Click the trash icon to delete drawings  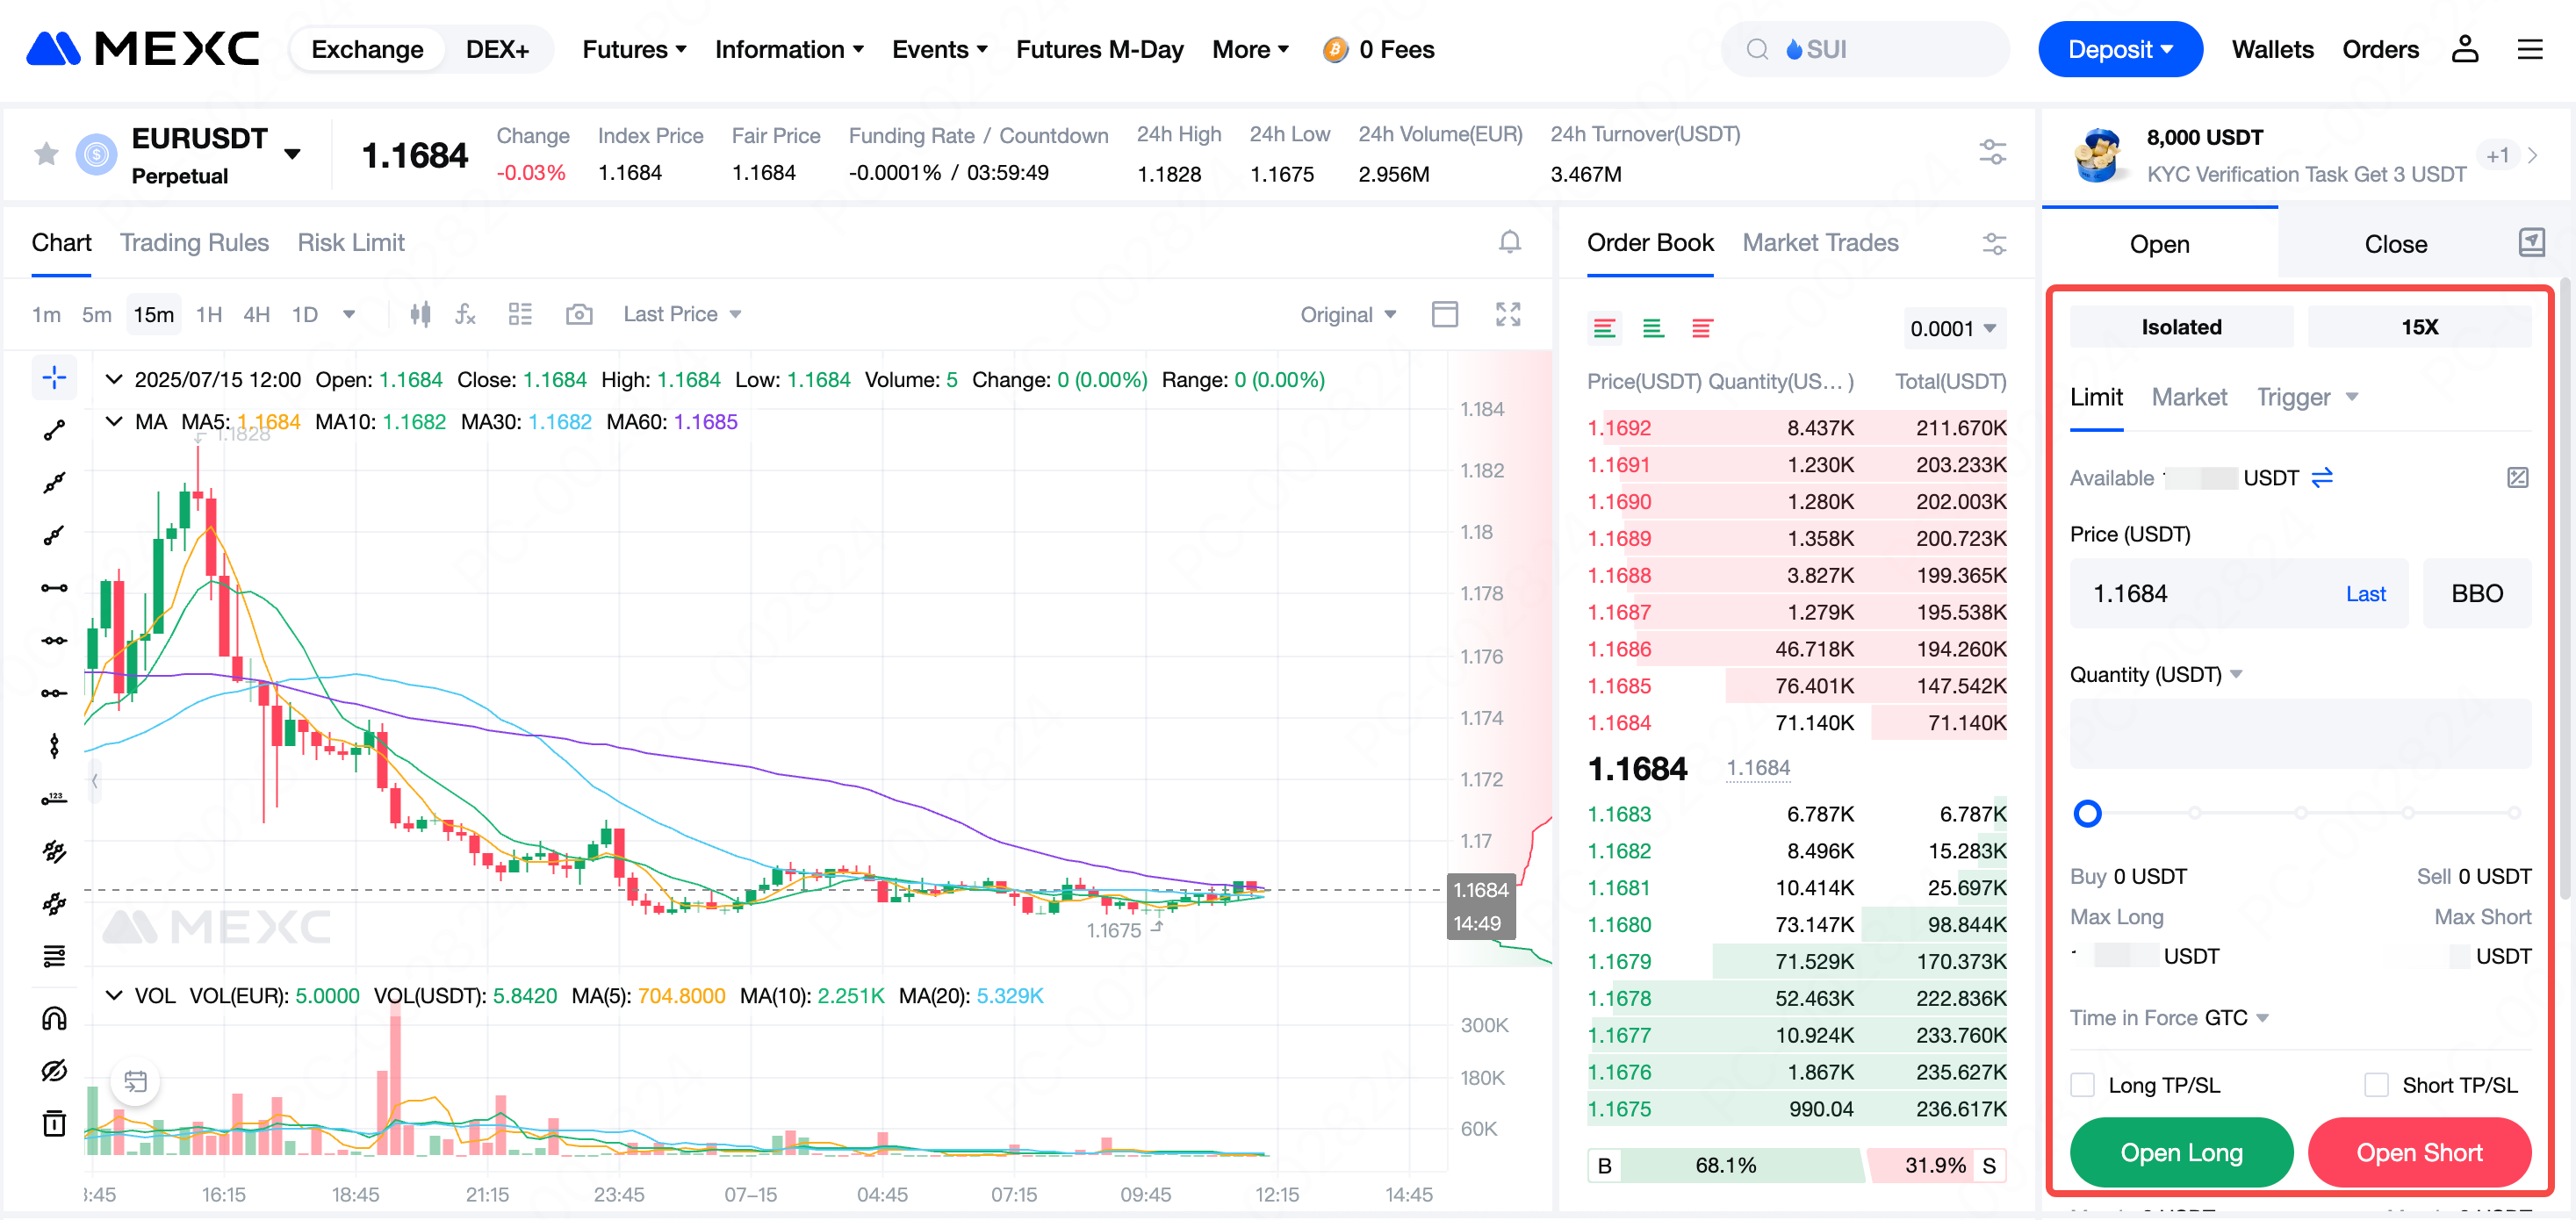tap(54, 1123)
